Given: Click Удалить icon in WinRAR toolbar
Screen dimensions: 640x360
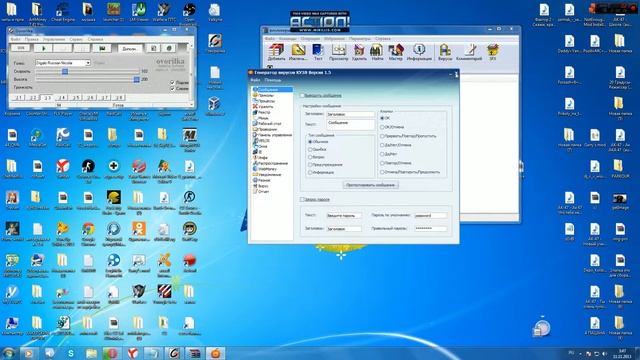Looking at the screenshot, I should 359,53.
